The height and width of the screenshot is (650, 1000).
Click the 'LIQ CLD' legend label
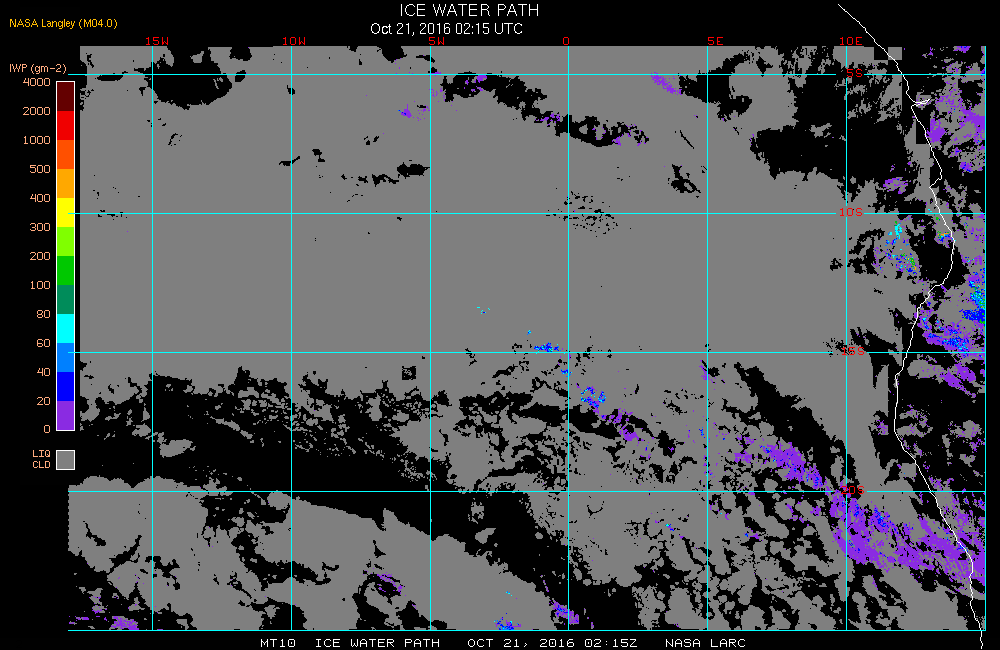point(41,459)
